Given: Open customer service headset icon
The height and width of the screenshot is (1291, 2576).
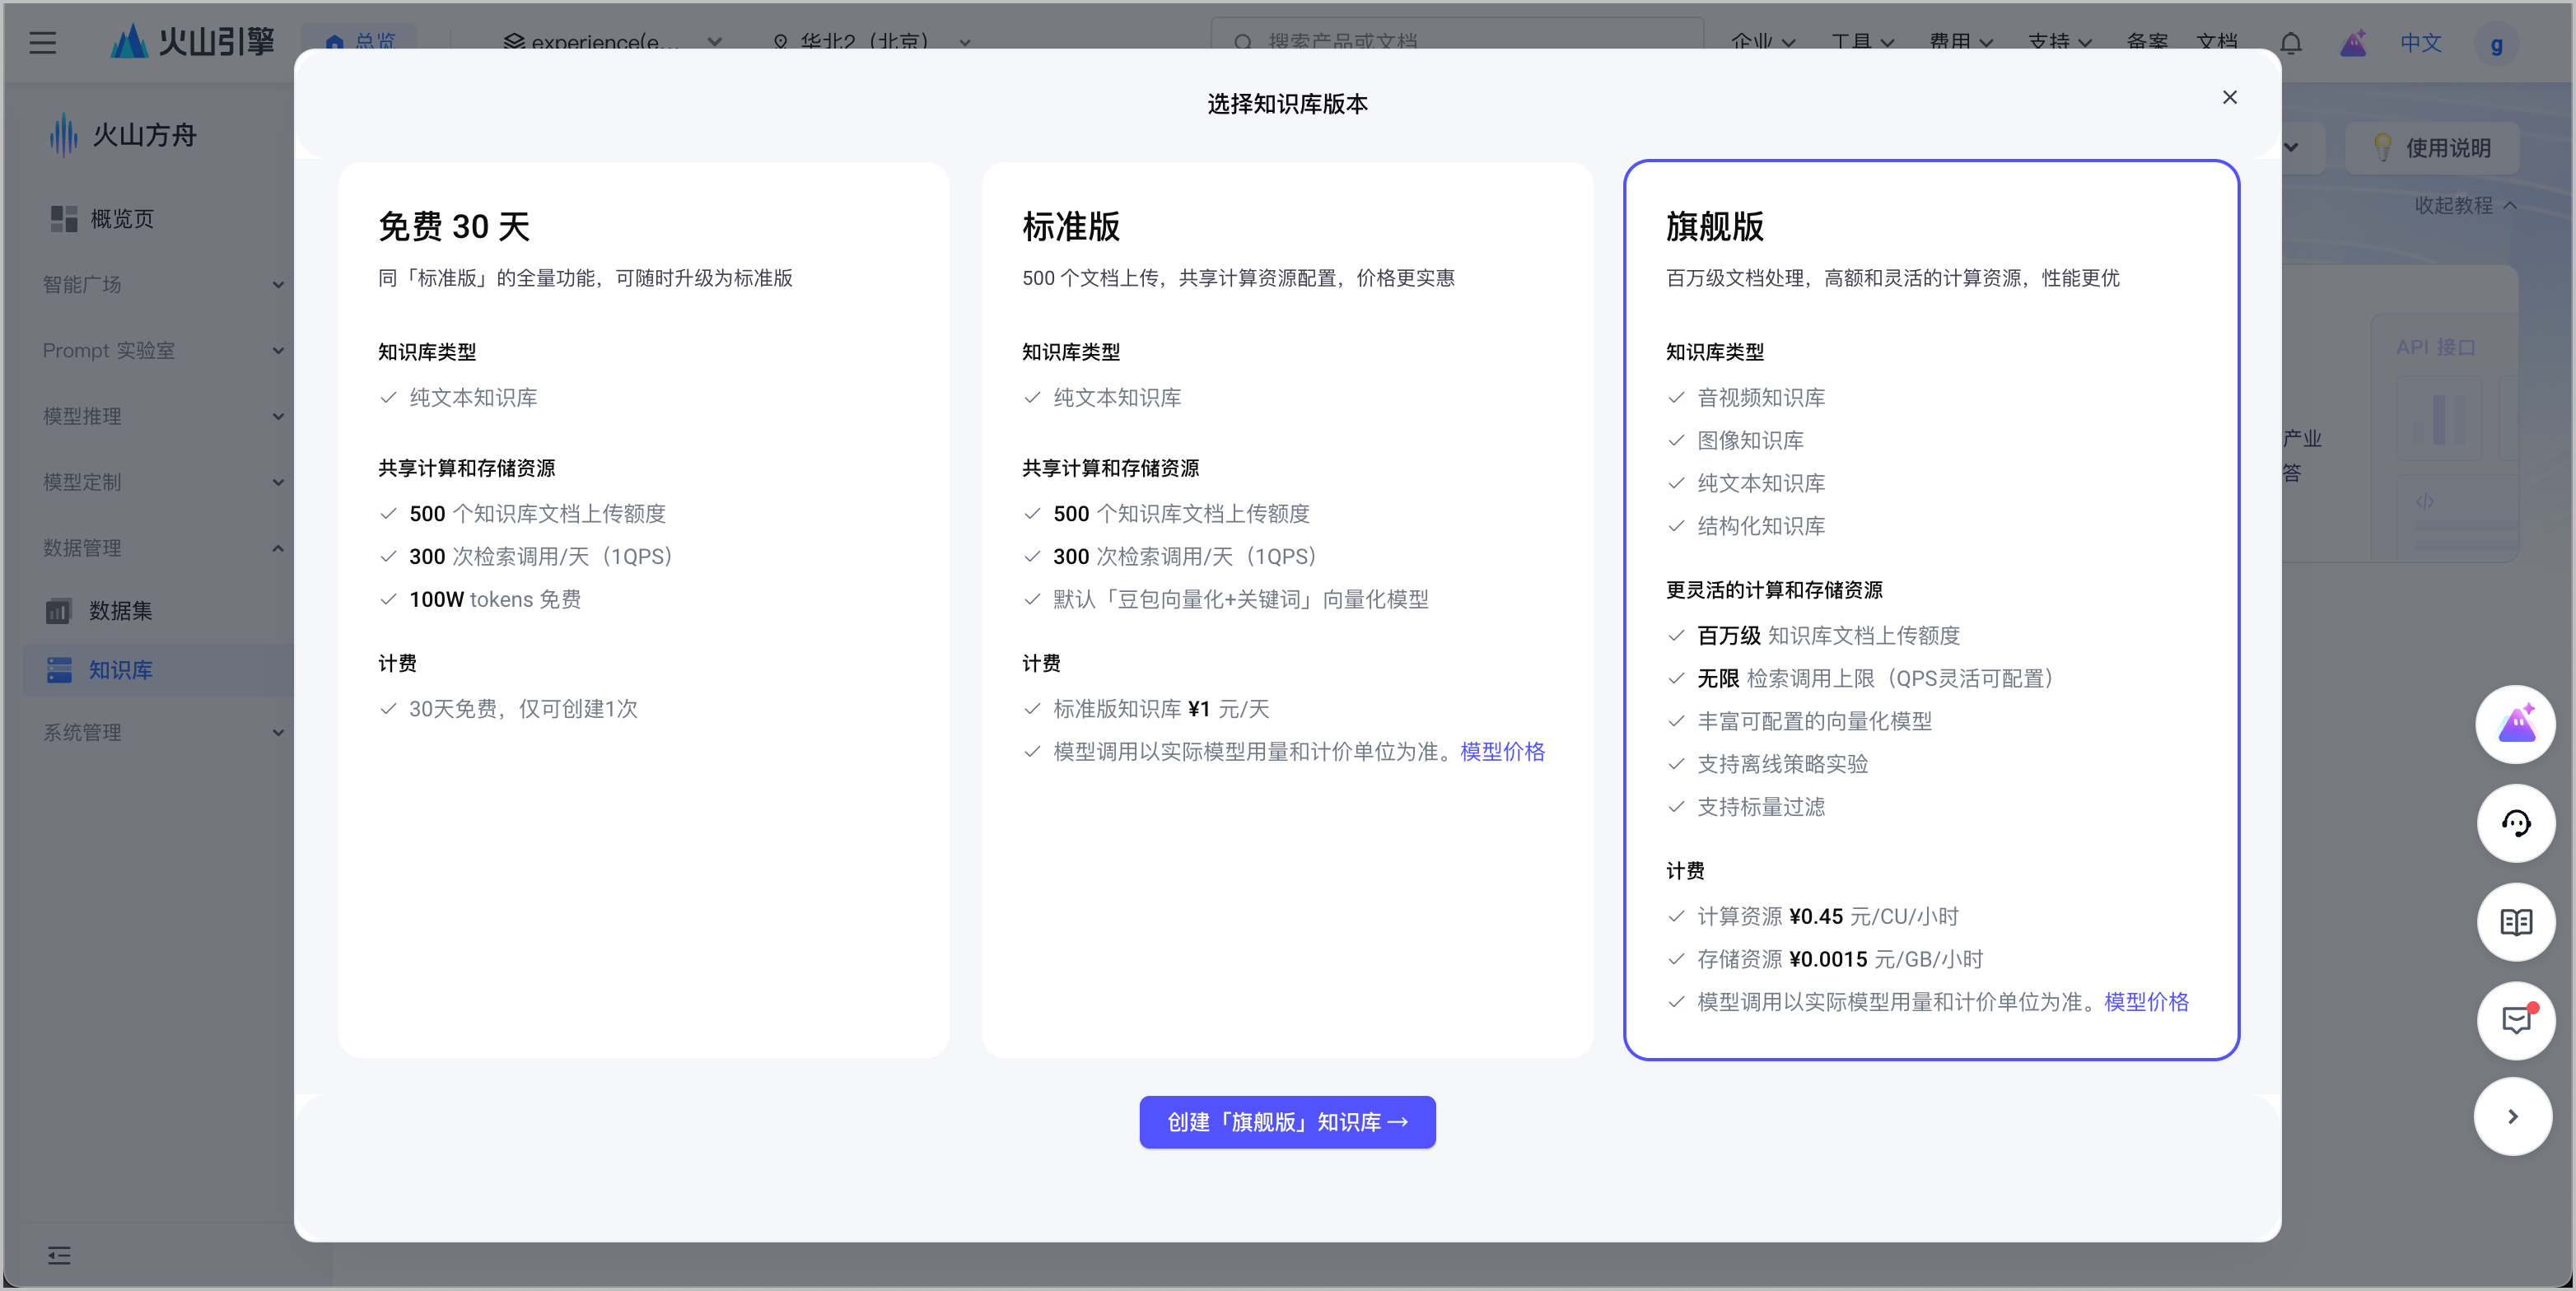Looking at the screenshot, I should coord(2516,823).
